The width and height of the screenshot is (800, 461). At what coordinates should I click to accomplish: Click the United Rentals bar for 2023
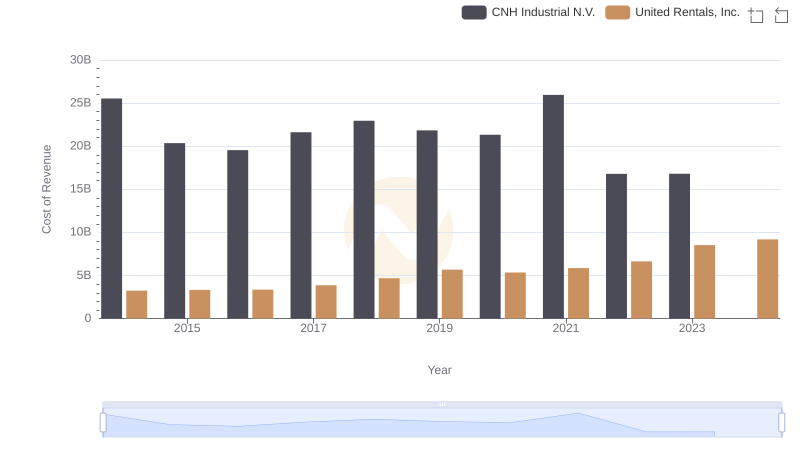(705, 281)
